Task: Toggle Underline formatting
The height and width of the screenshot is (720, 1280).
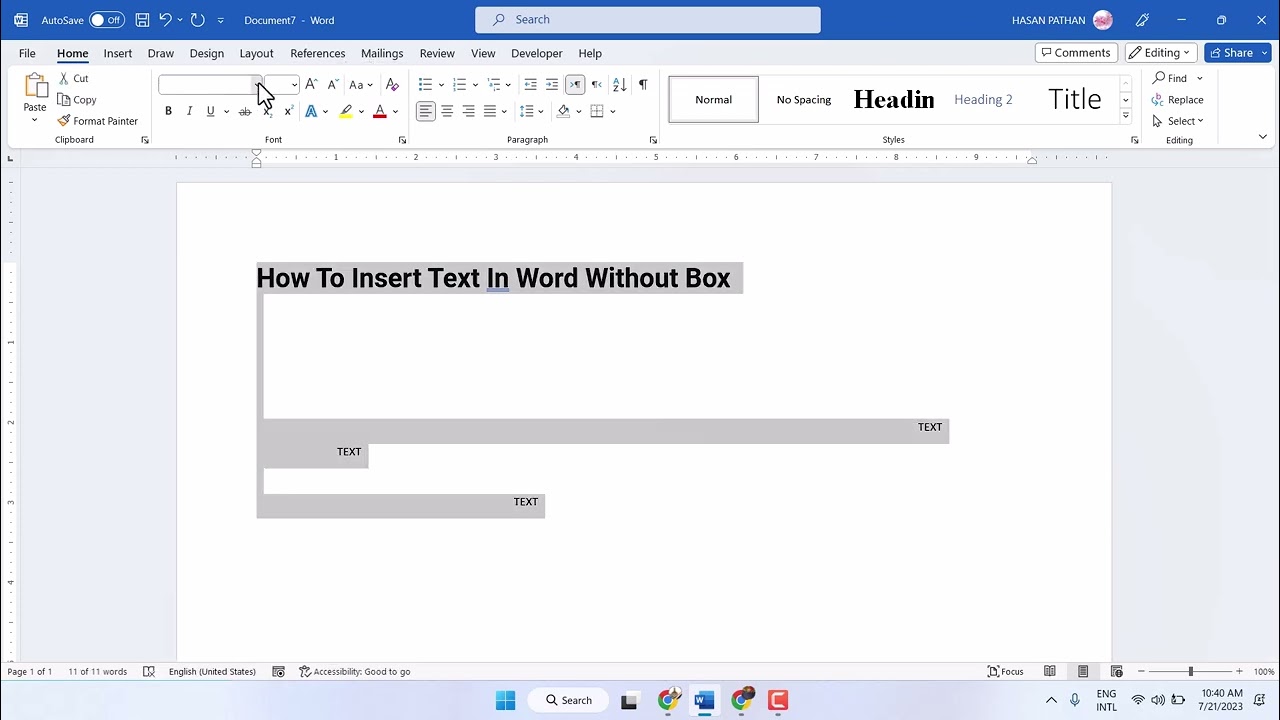Action: (210, 111)
